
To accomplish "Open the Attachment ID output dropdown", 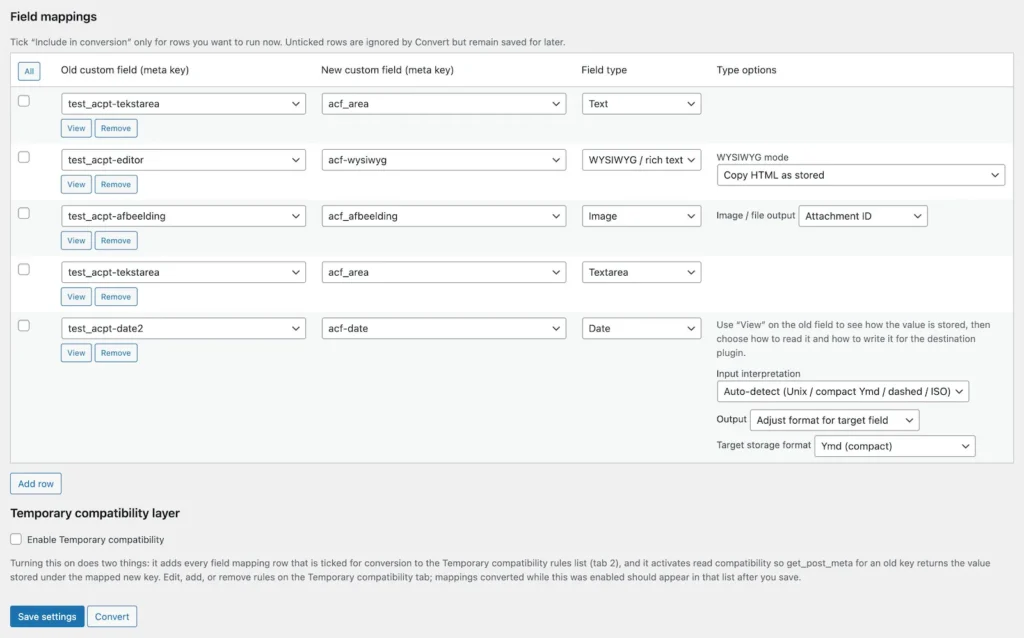I will click(863, 216).
